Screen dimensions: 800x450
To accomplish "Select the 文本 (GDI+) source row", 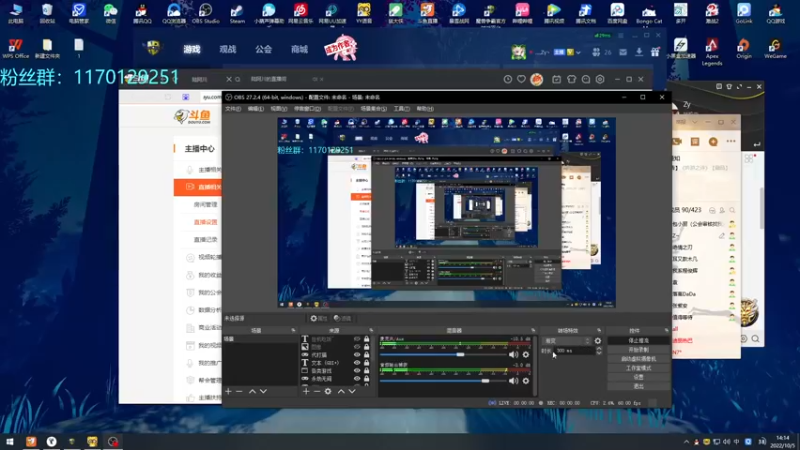I will click(335, 363).
